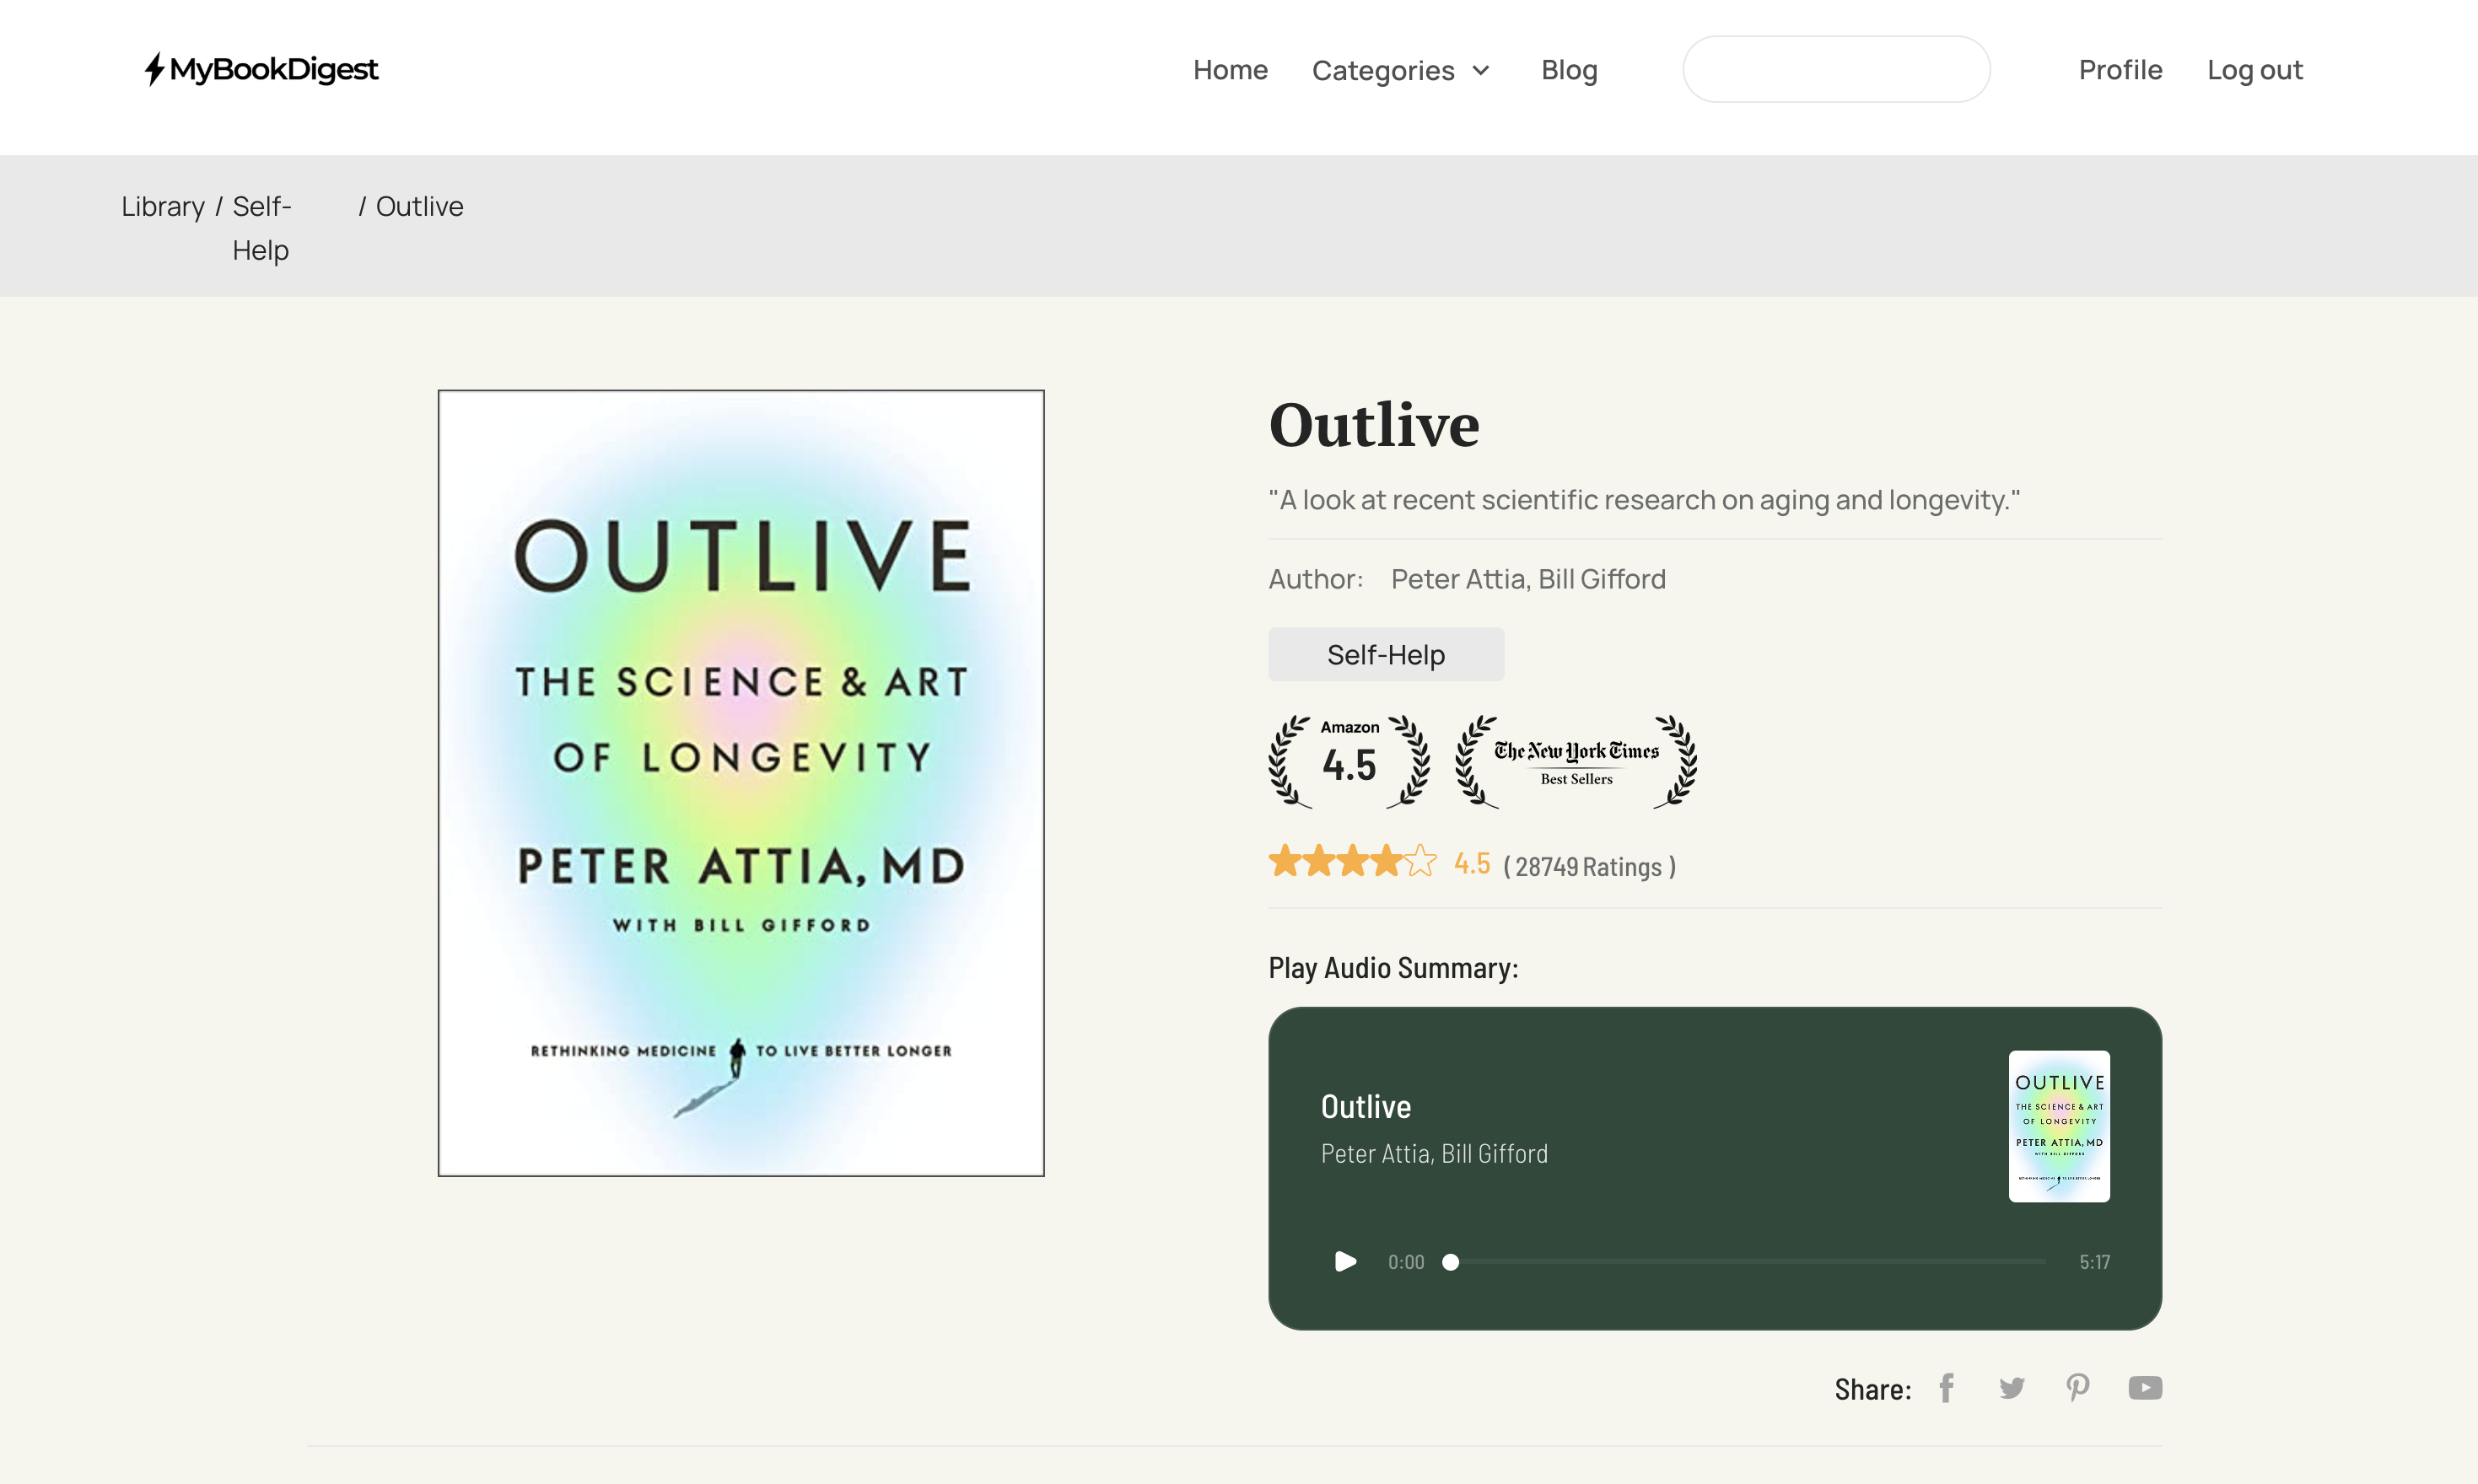The height and width of the screenshot is (1484, 2478).
Task: Click the Outlive book title heading
Action: (x=1374, y=425)
